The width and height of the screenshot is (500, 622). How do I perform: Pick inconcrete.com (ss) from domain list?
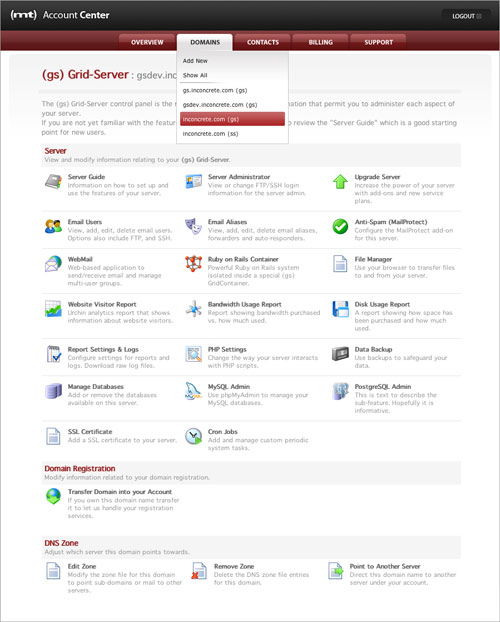[x=210, y=134]
